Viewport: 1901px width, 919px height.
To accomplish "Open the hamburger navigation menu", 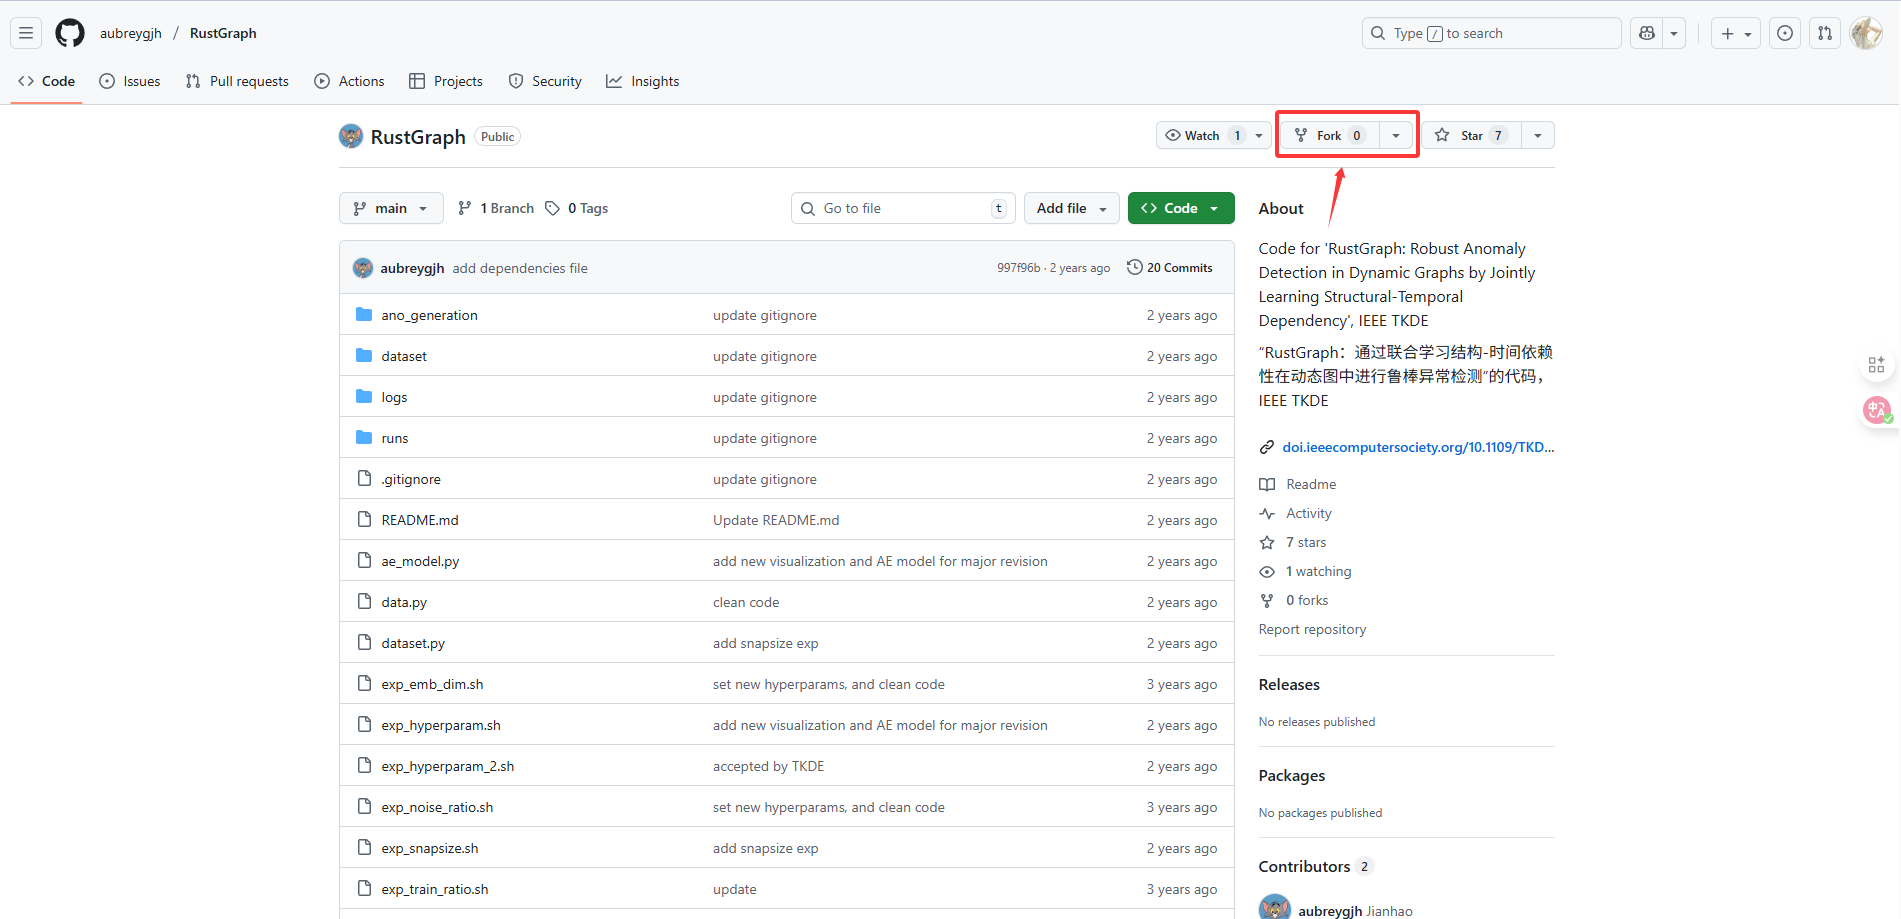I will 26,33.
